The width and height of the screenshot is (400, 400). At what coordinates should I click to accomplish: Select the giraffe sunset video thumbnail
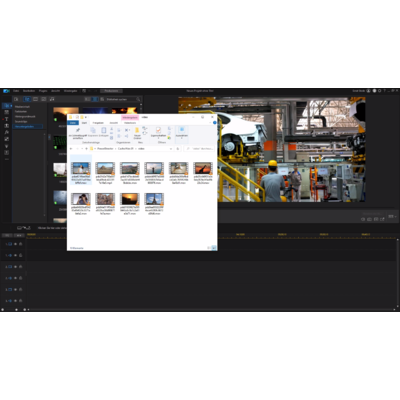[x=203, y=168]
